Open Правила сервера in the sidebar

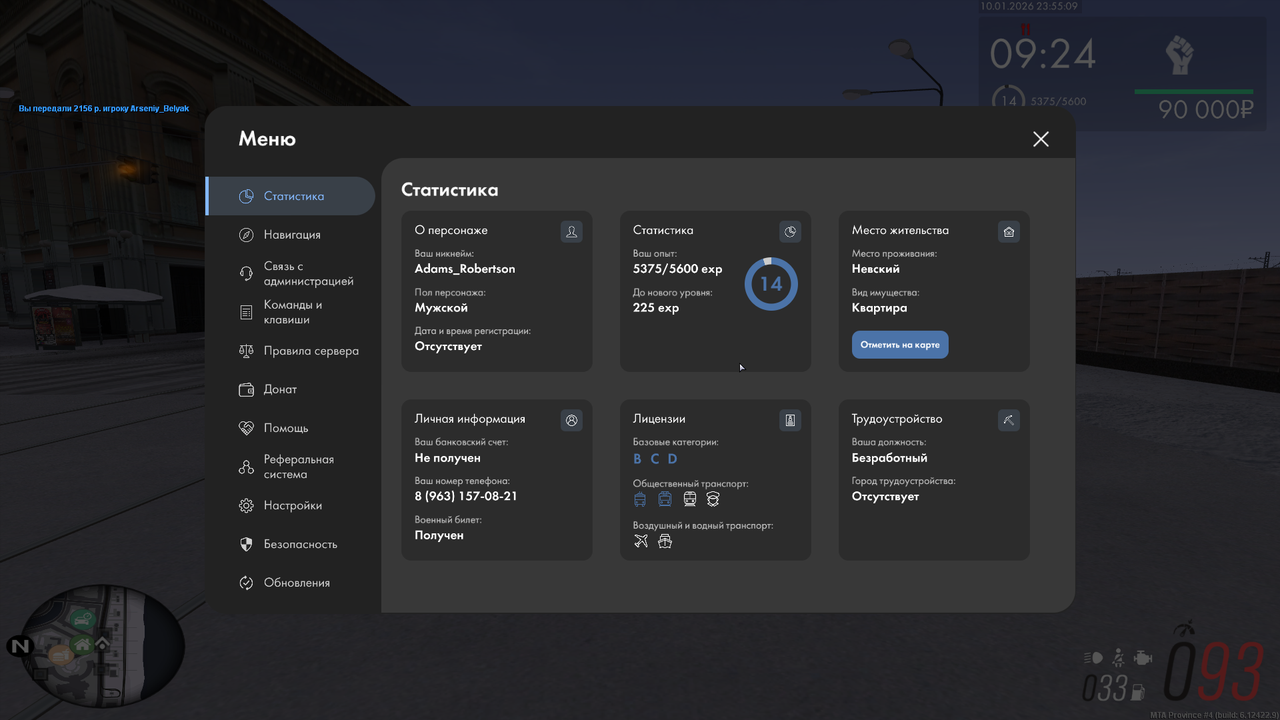coord(290,351)
